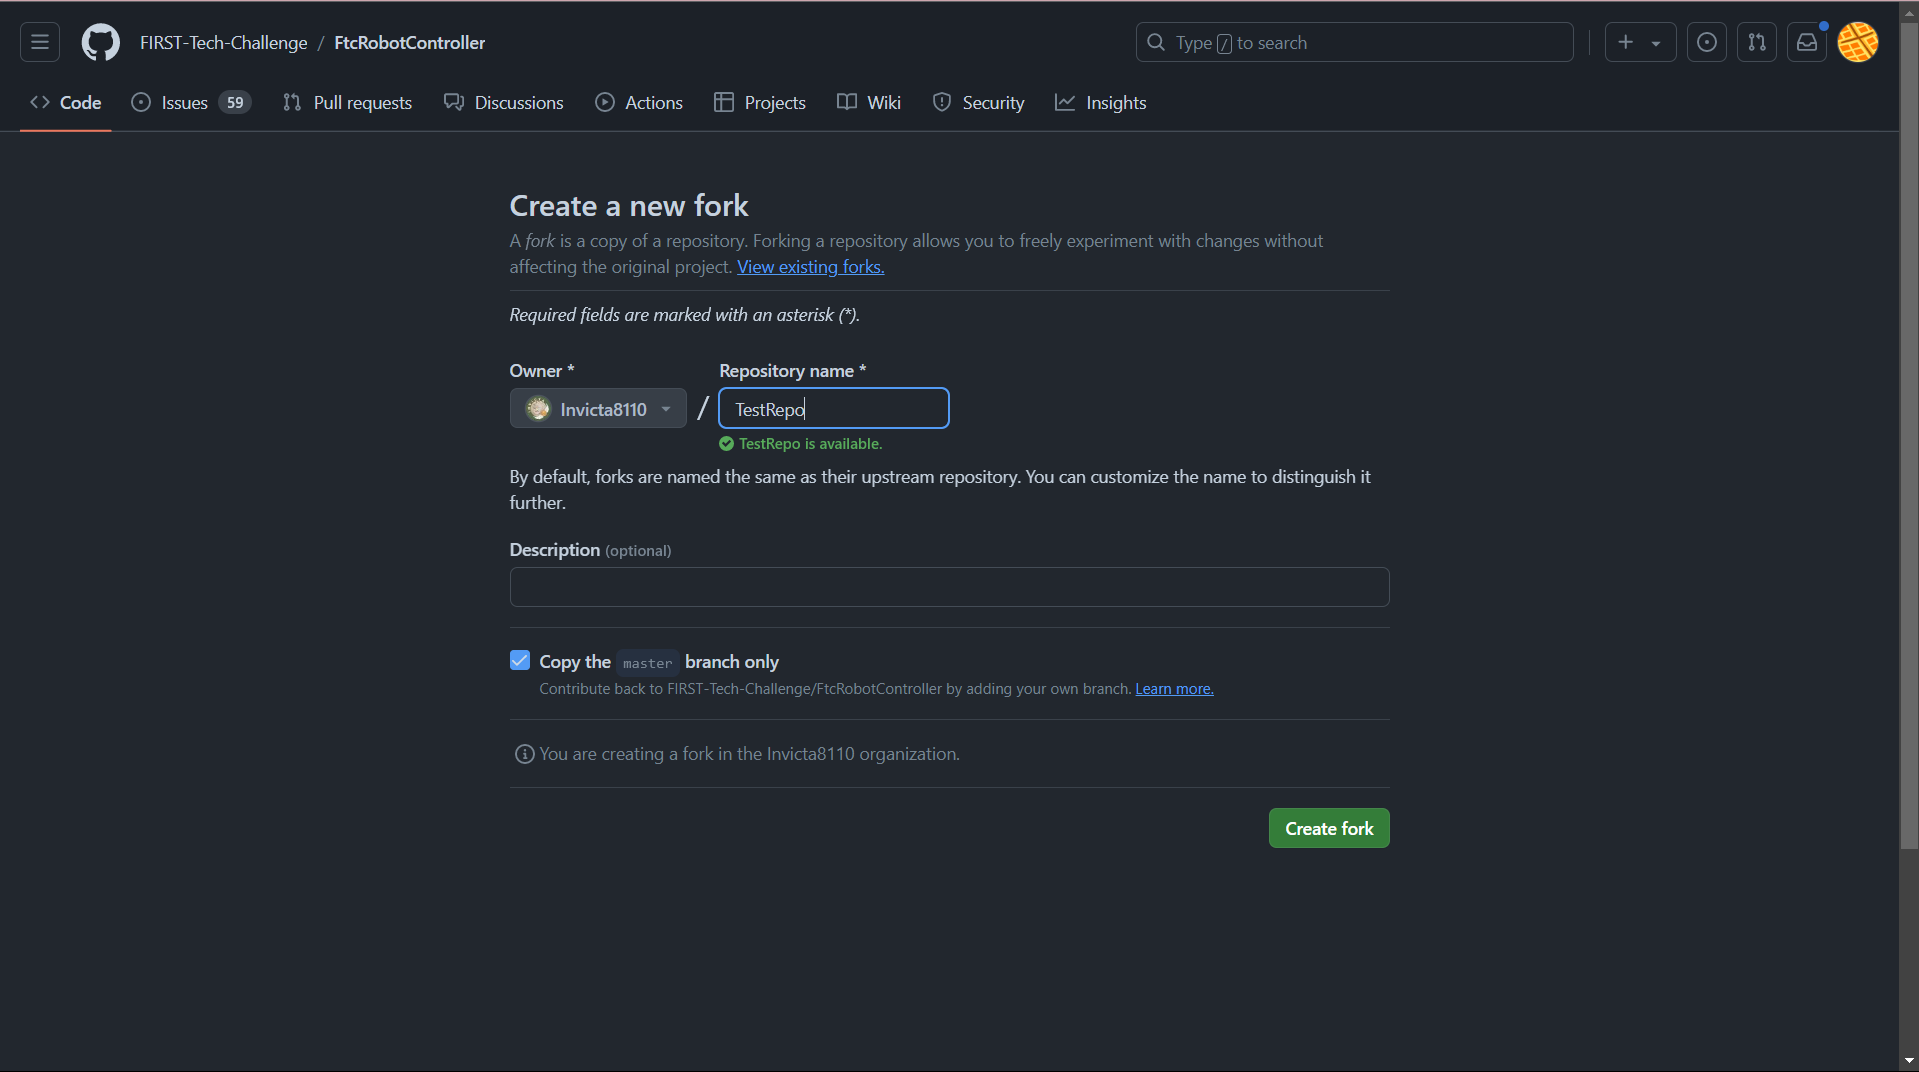The height and width of the screenshot is (1072, 1919).
Task: Open the user avatar menu
Action: point(1858,42)
